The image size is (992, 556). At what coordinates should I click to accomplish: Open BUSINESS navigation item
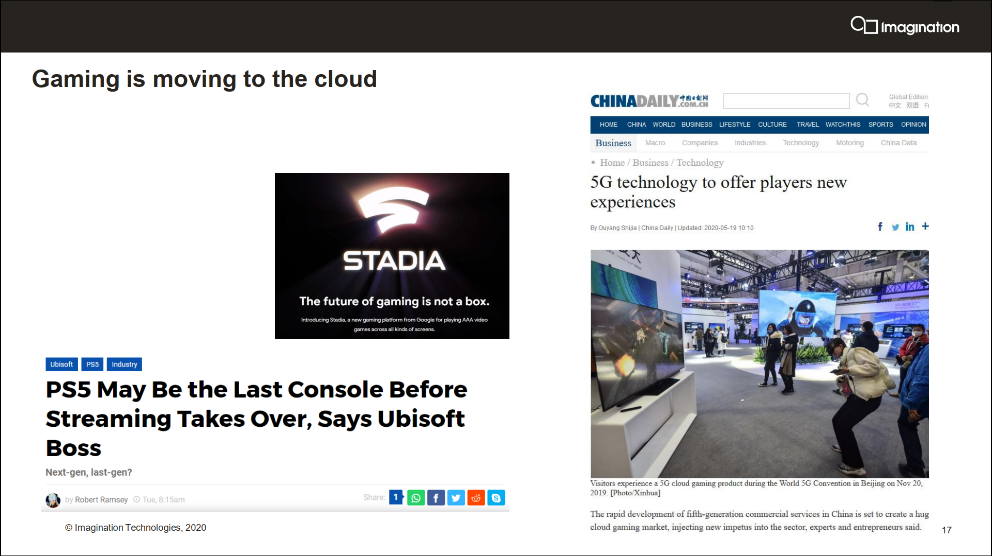pyautogui.click(x=697, y=125)
